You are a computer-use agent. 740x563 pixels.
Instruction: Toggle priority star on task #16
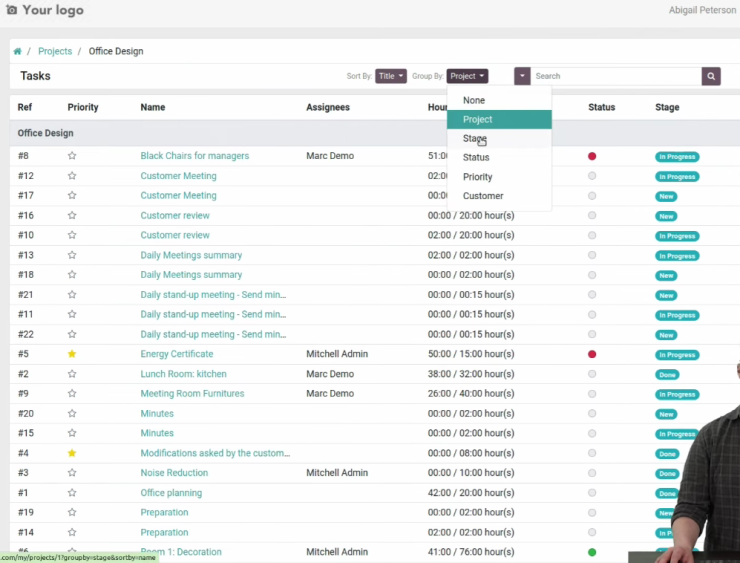72,215
